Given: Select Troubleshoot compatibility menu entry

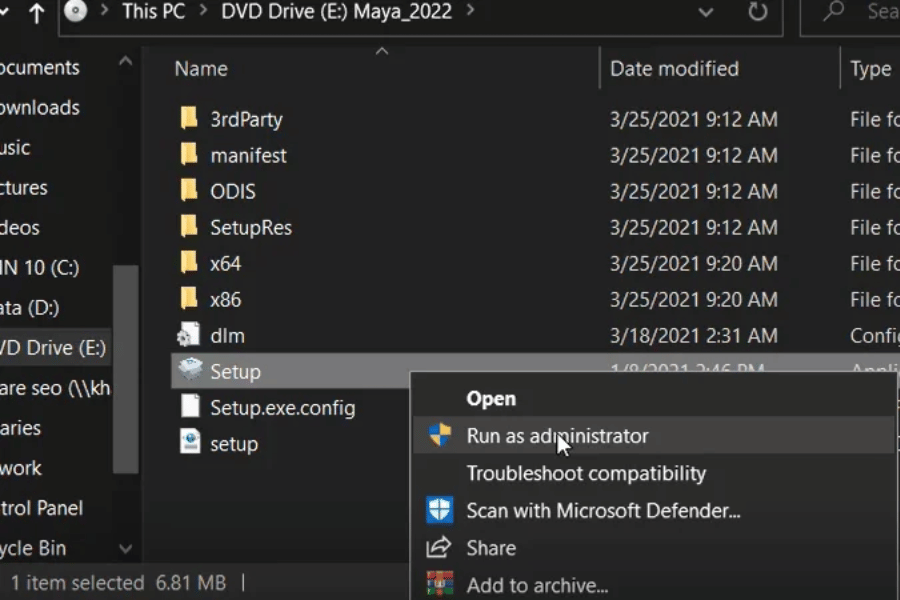Looking at the screenshot, I should click(x=585, y=473).
